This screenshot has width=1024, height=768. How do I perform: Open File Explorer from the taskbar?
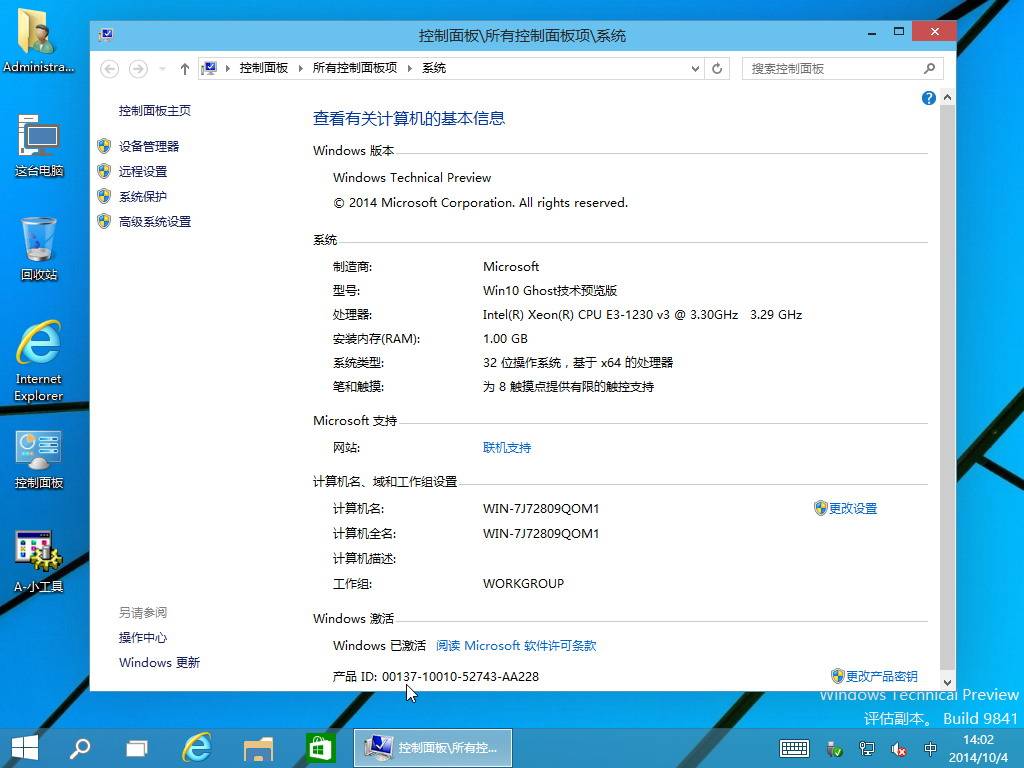pos(258,749)
